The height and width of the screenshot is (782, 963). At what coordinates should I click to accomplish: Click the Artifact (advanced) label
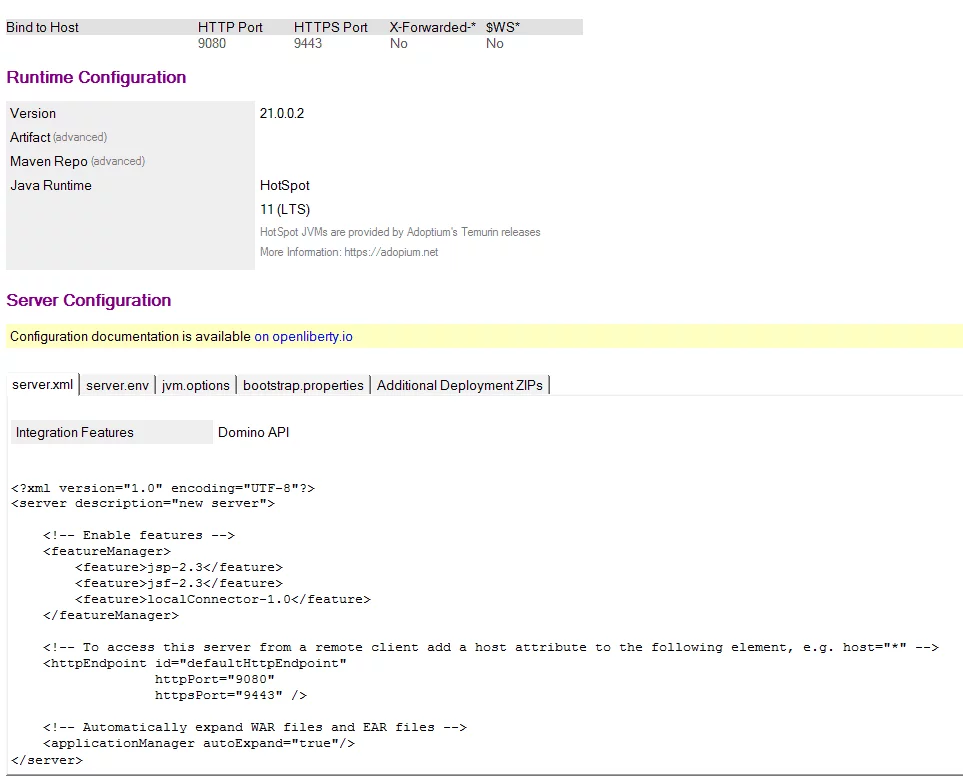tap(58, 137)
